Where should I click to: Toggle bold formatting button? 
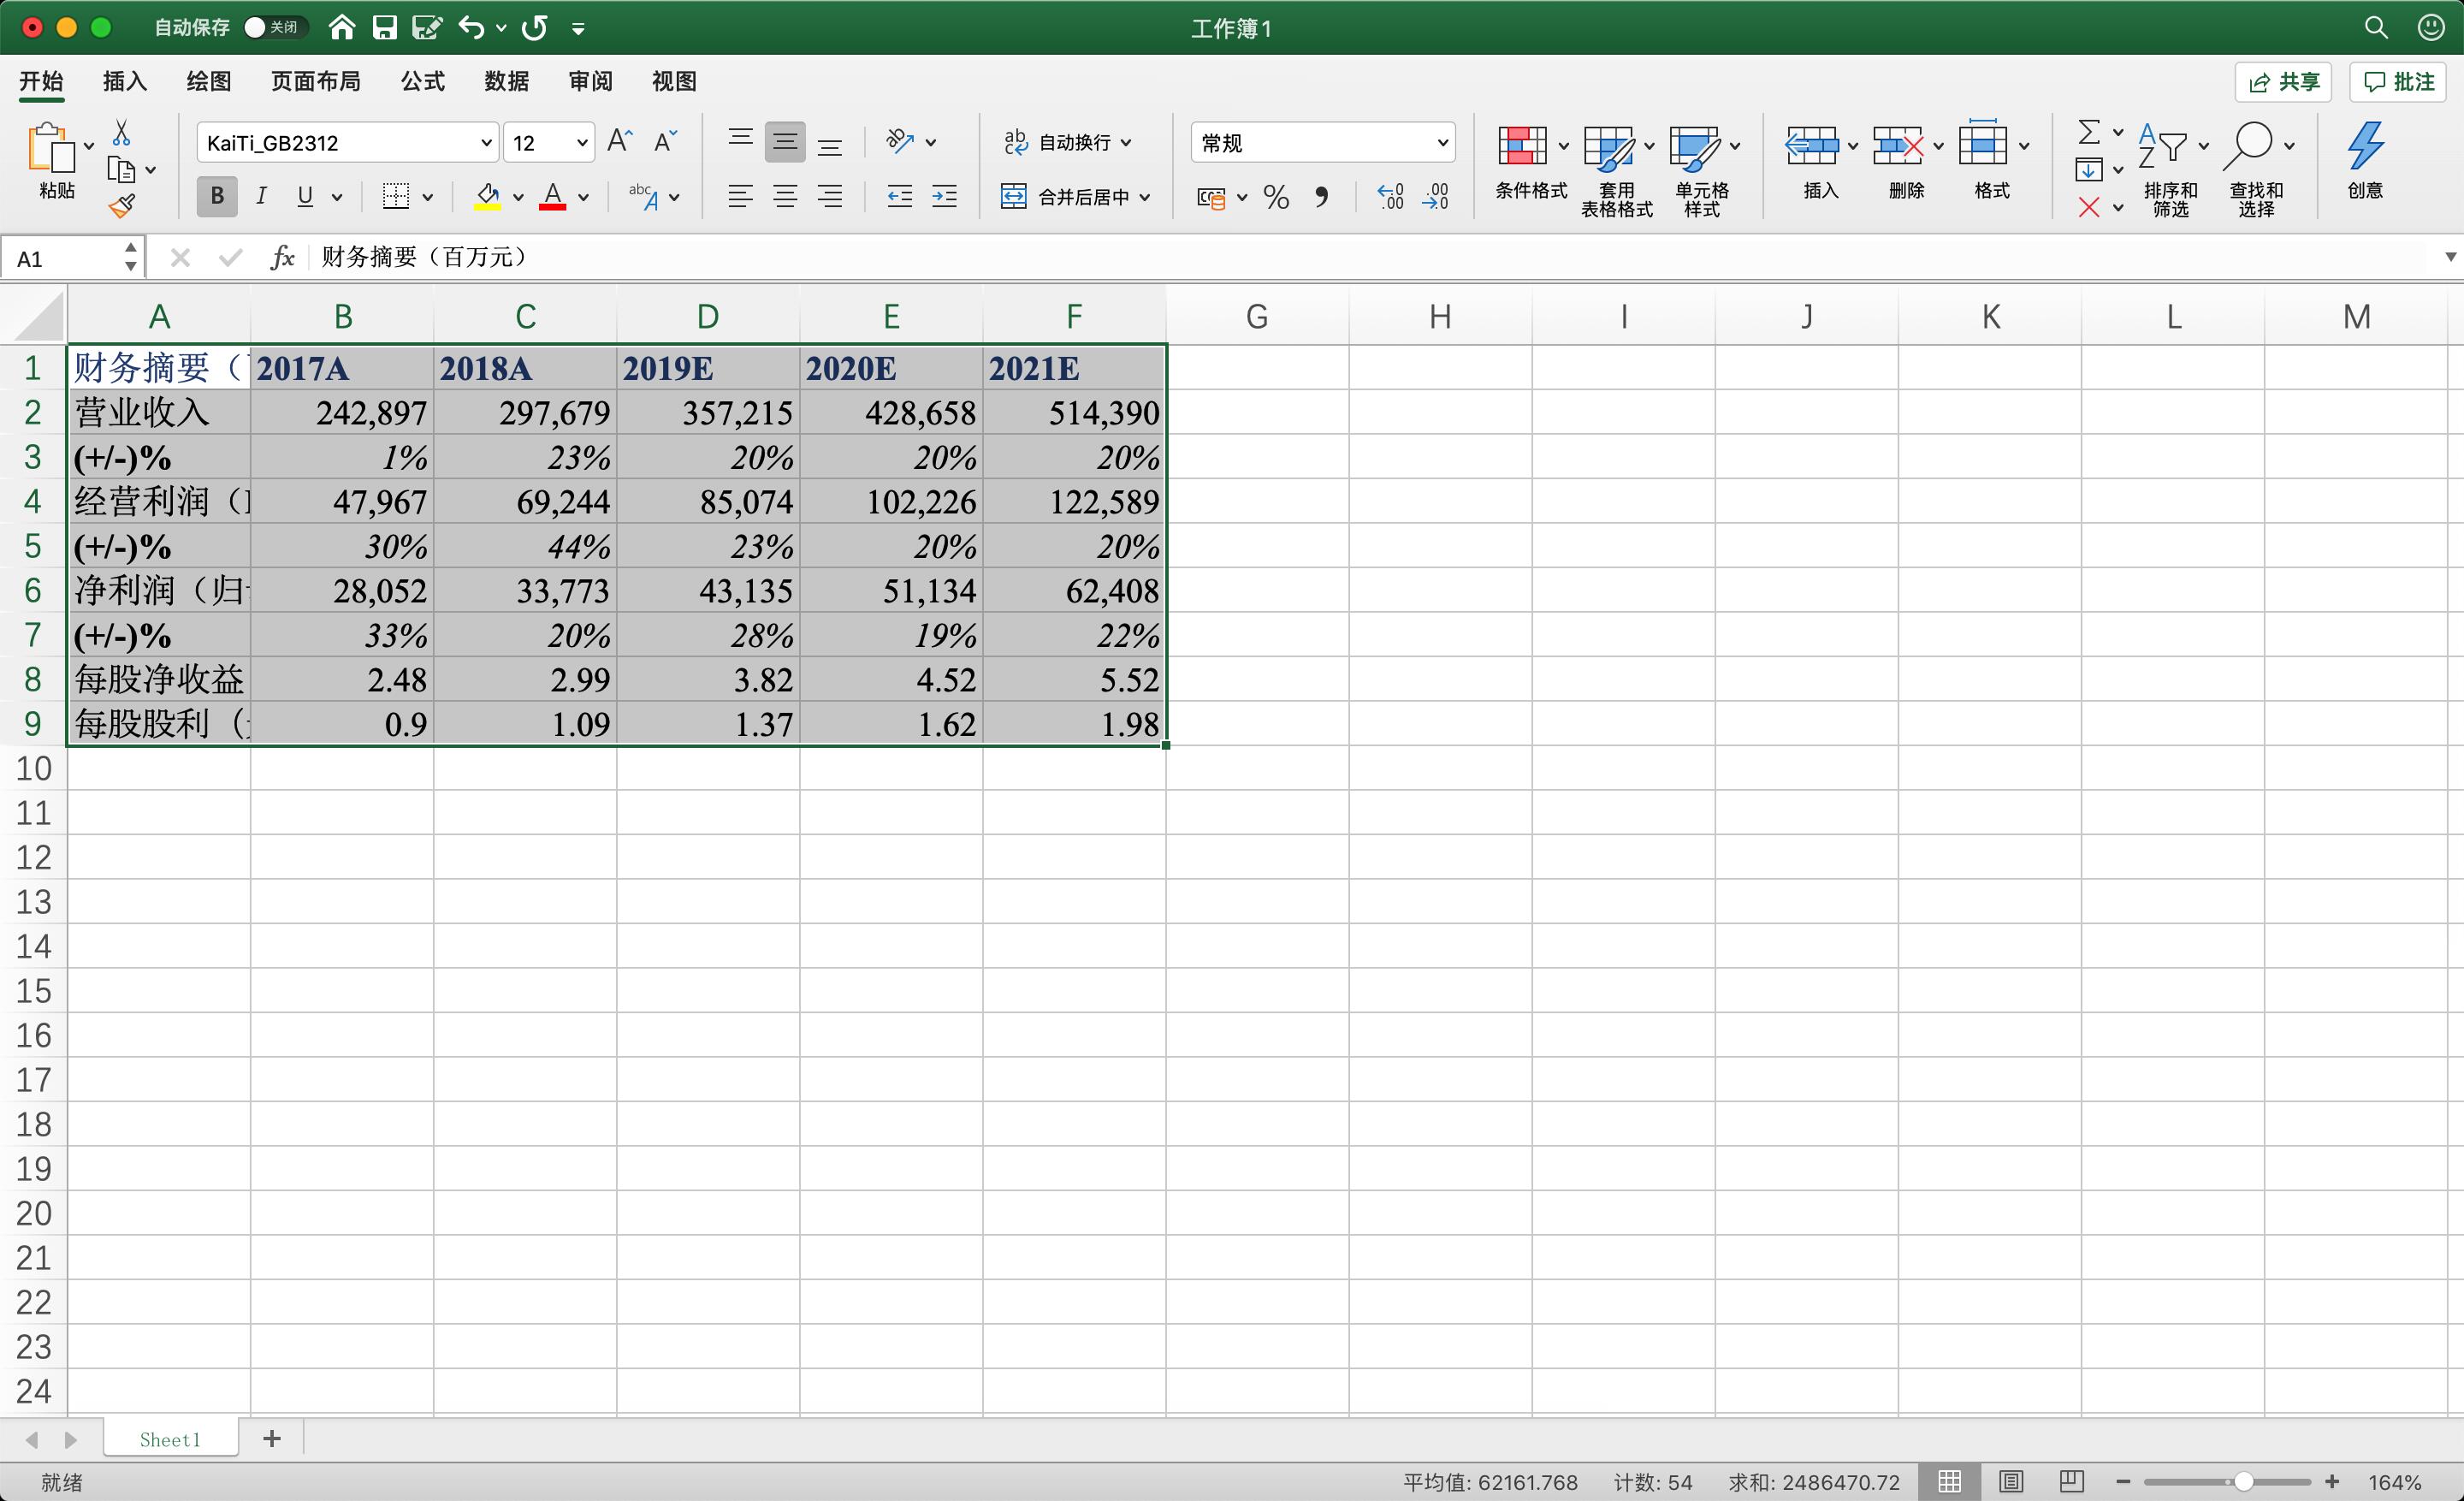pyautogui.click(x=217, y=197)
